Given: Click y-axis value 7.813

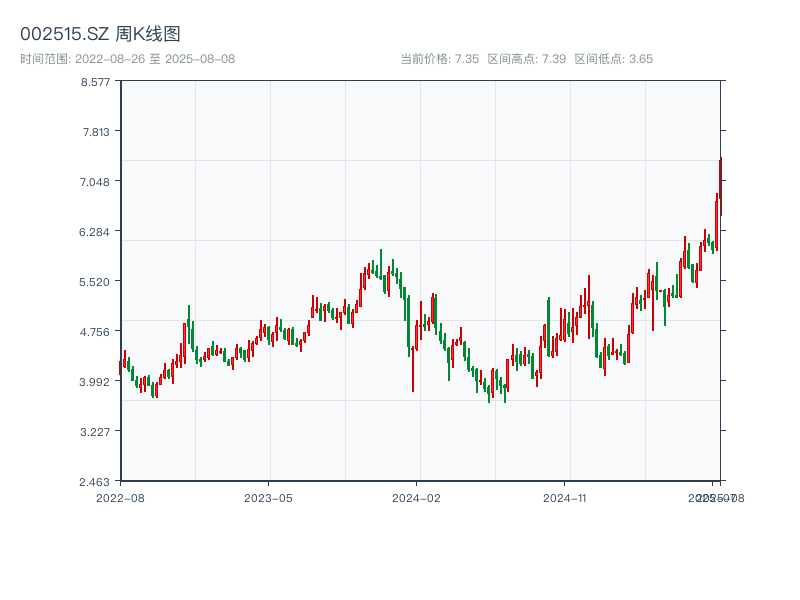Looking at the screenshot, I should pyautogui.click(x=96, y=132).
